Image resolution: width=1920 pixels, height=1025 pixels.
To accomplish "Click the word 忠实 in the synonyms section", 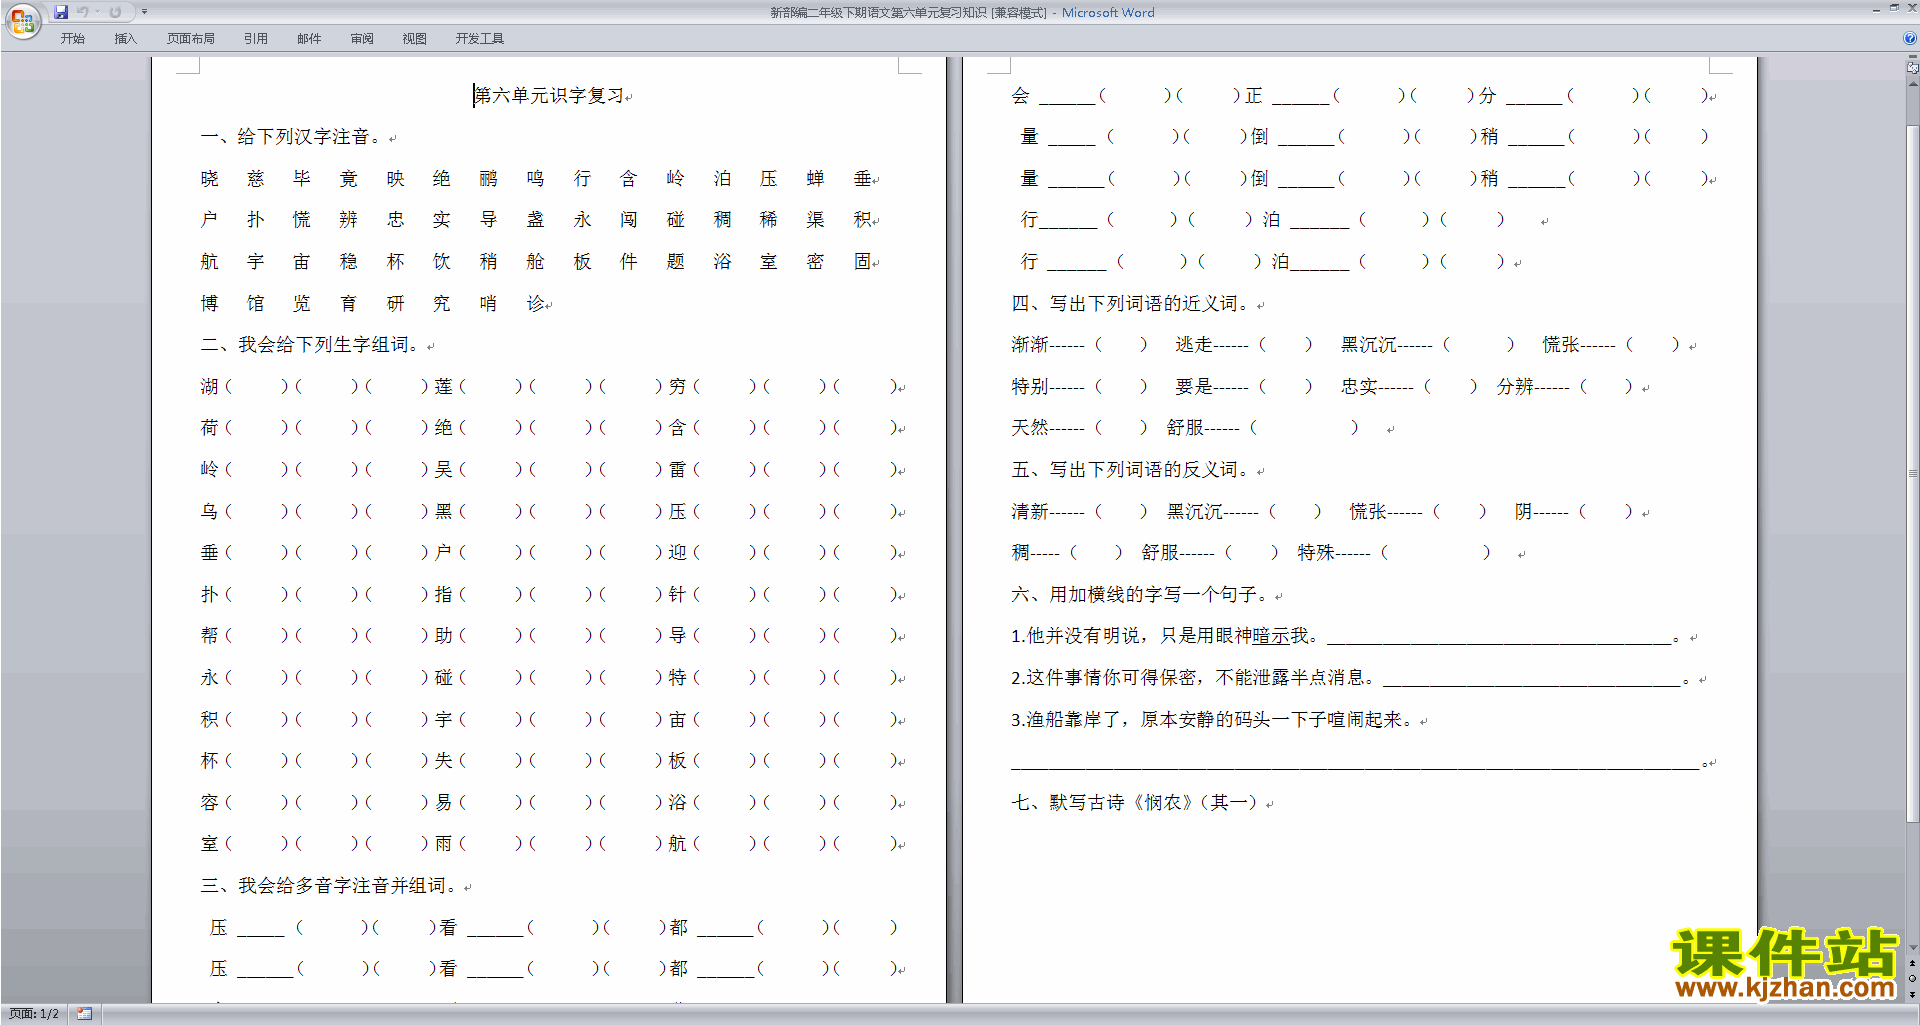I will (x=1359, y=387).
